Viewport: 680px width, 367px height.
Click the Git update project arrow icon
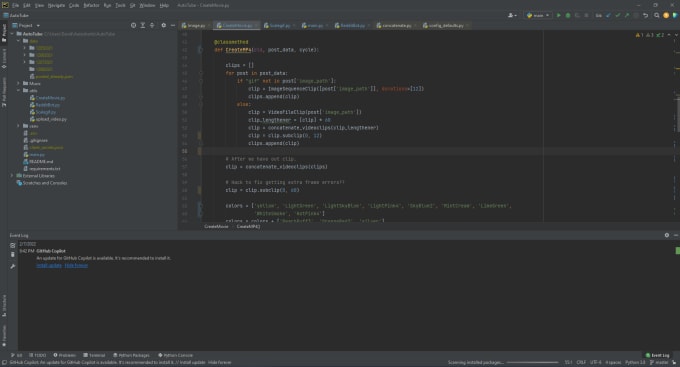click(608, 15)
